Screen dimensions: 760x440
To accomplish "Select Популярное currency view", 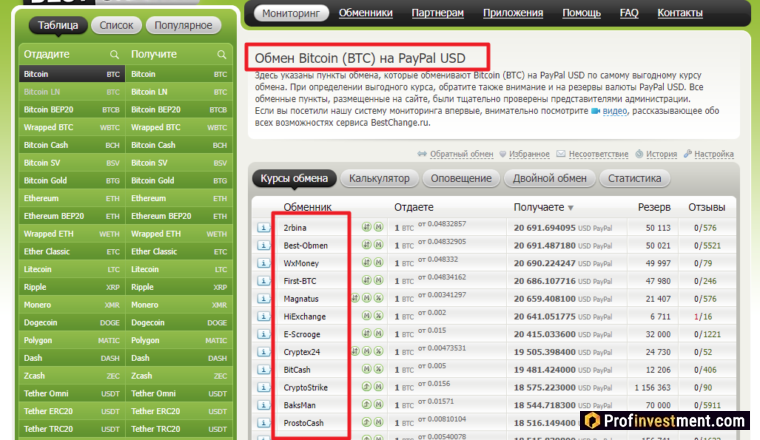I will [x=183, y=25].
